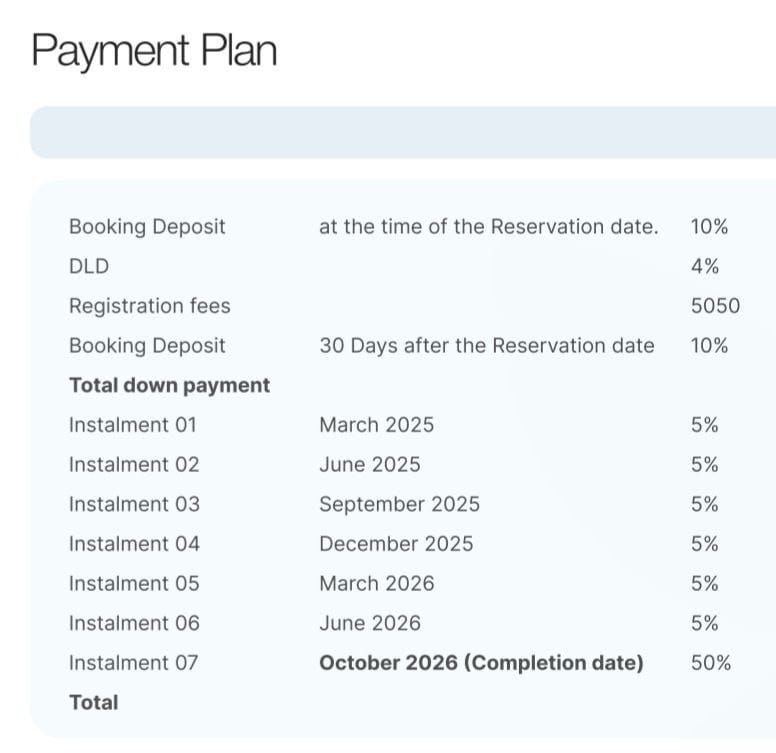
Task: Select the 50% value for Instalment 07
Action: click(710, 663)
